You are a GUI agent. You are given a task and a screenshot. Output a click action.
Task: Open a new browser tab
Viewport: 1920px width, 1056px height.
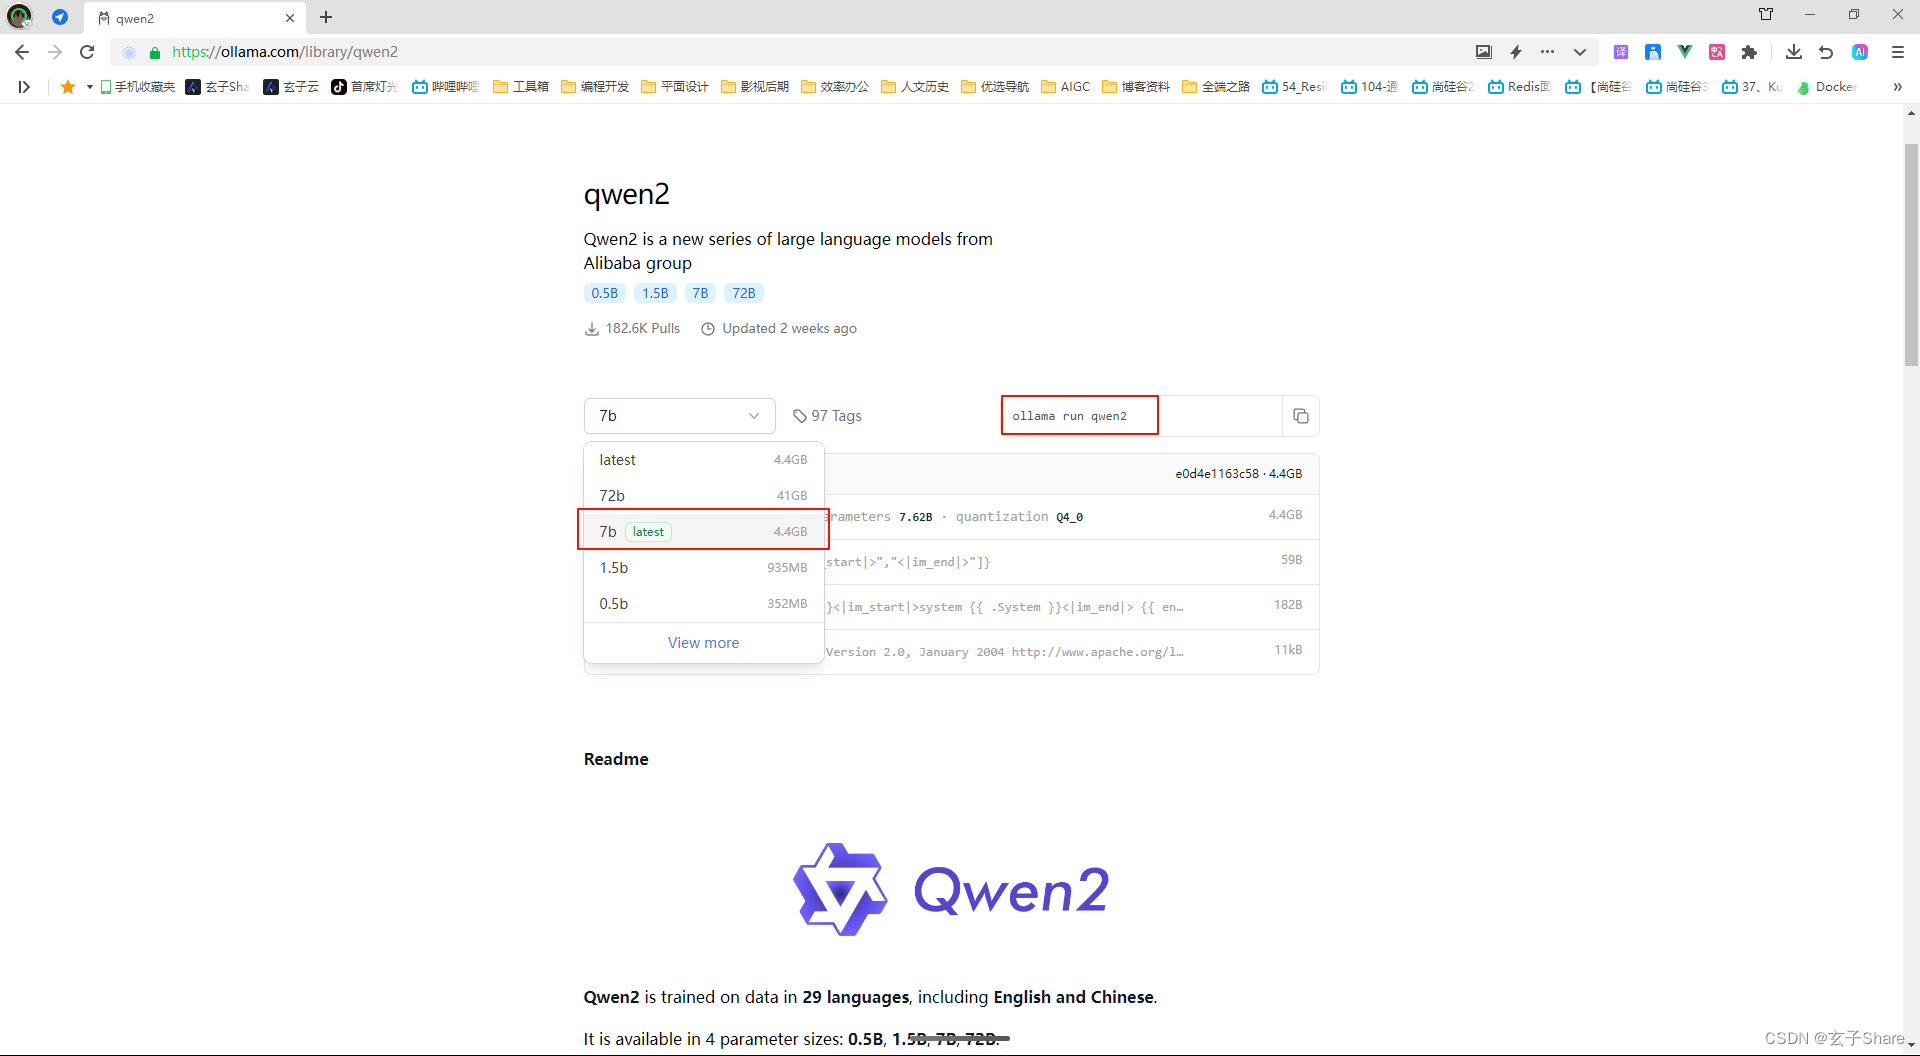click(x=326, y=17)
